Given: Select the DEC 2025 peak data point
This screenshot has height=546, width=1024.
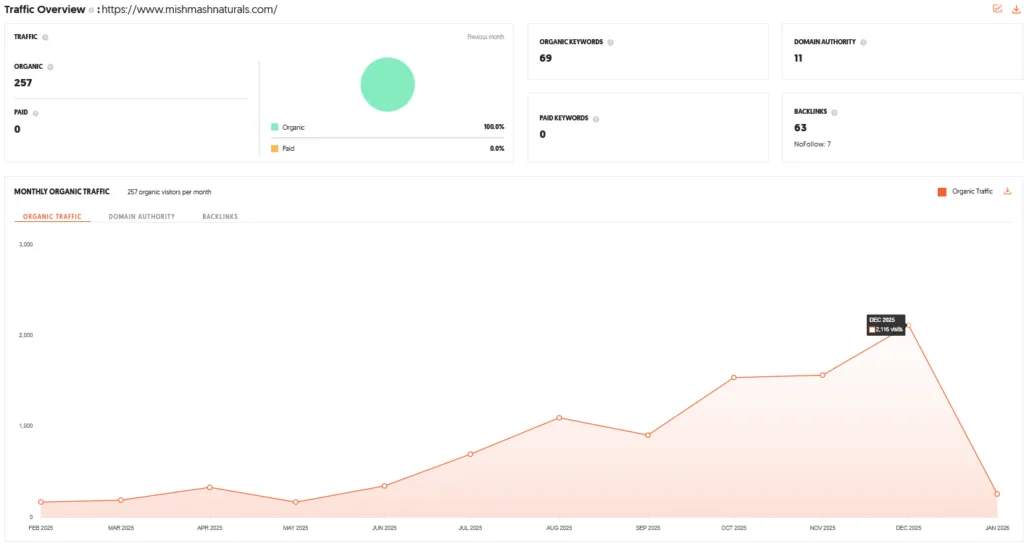Looking at the screenshot, I should pos(908,325).
